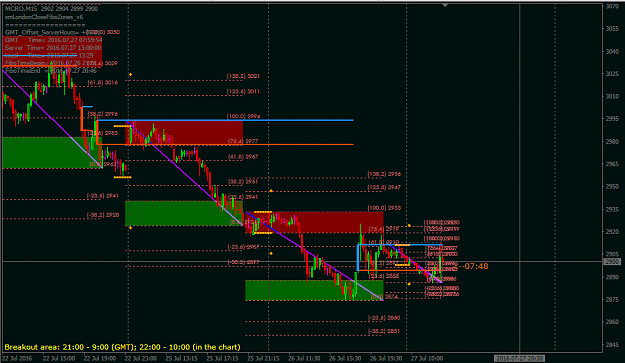This screenshot has height=363, width=625.
Task: Click the 26 Jul 15:30 time axis label
Action: click(x=345, y=358)
